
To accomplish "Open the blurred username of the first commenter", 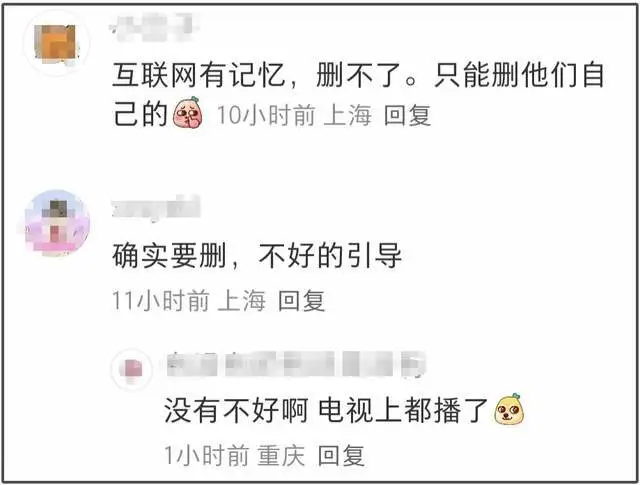I will click(x=152, y=28).
